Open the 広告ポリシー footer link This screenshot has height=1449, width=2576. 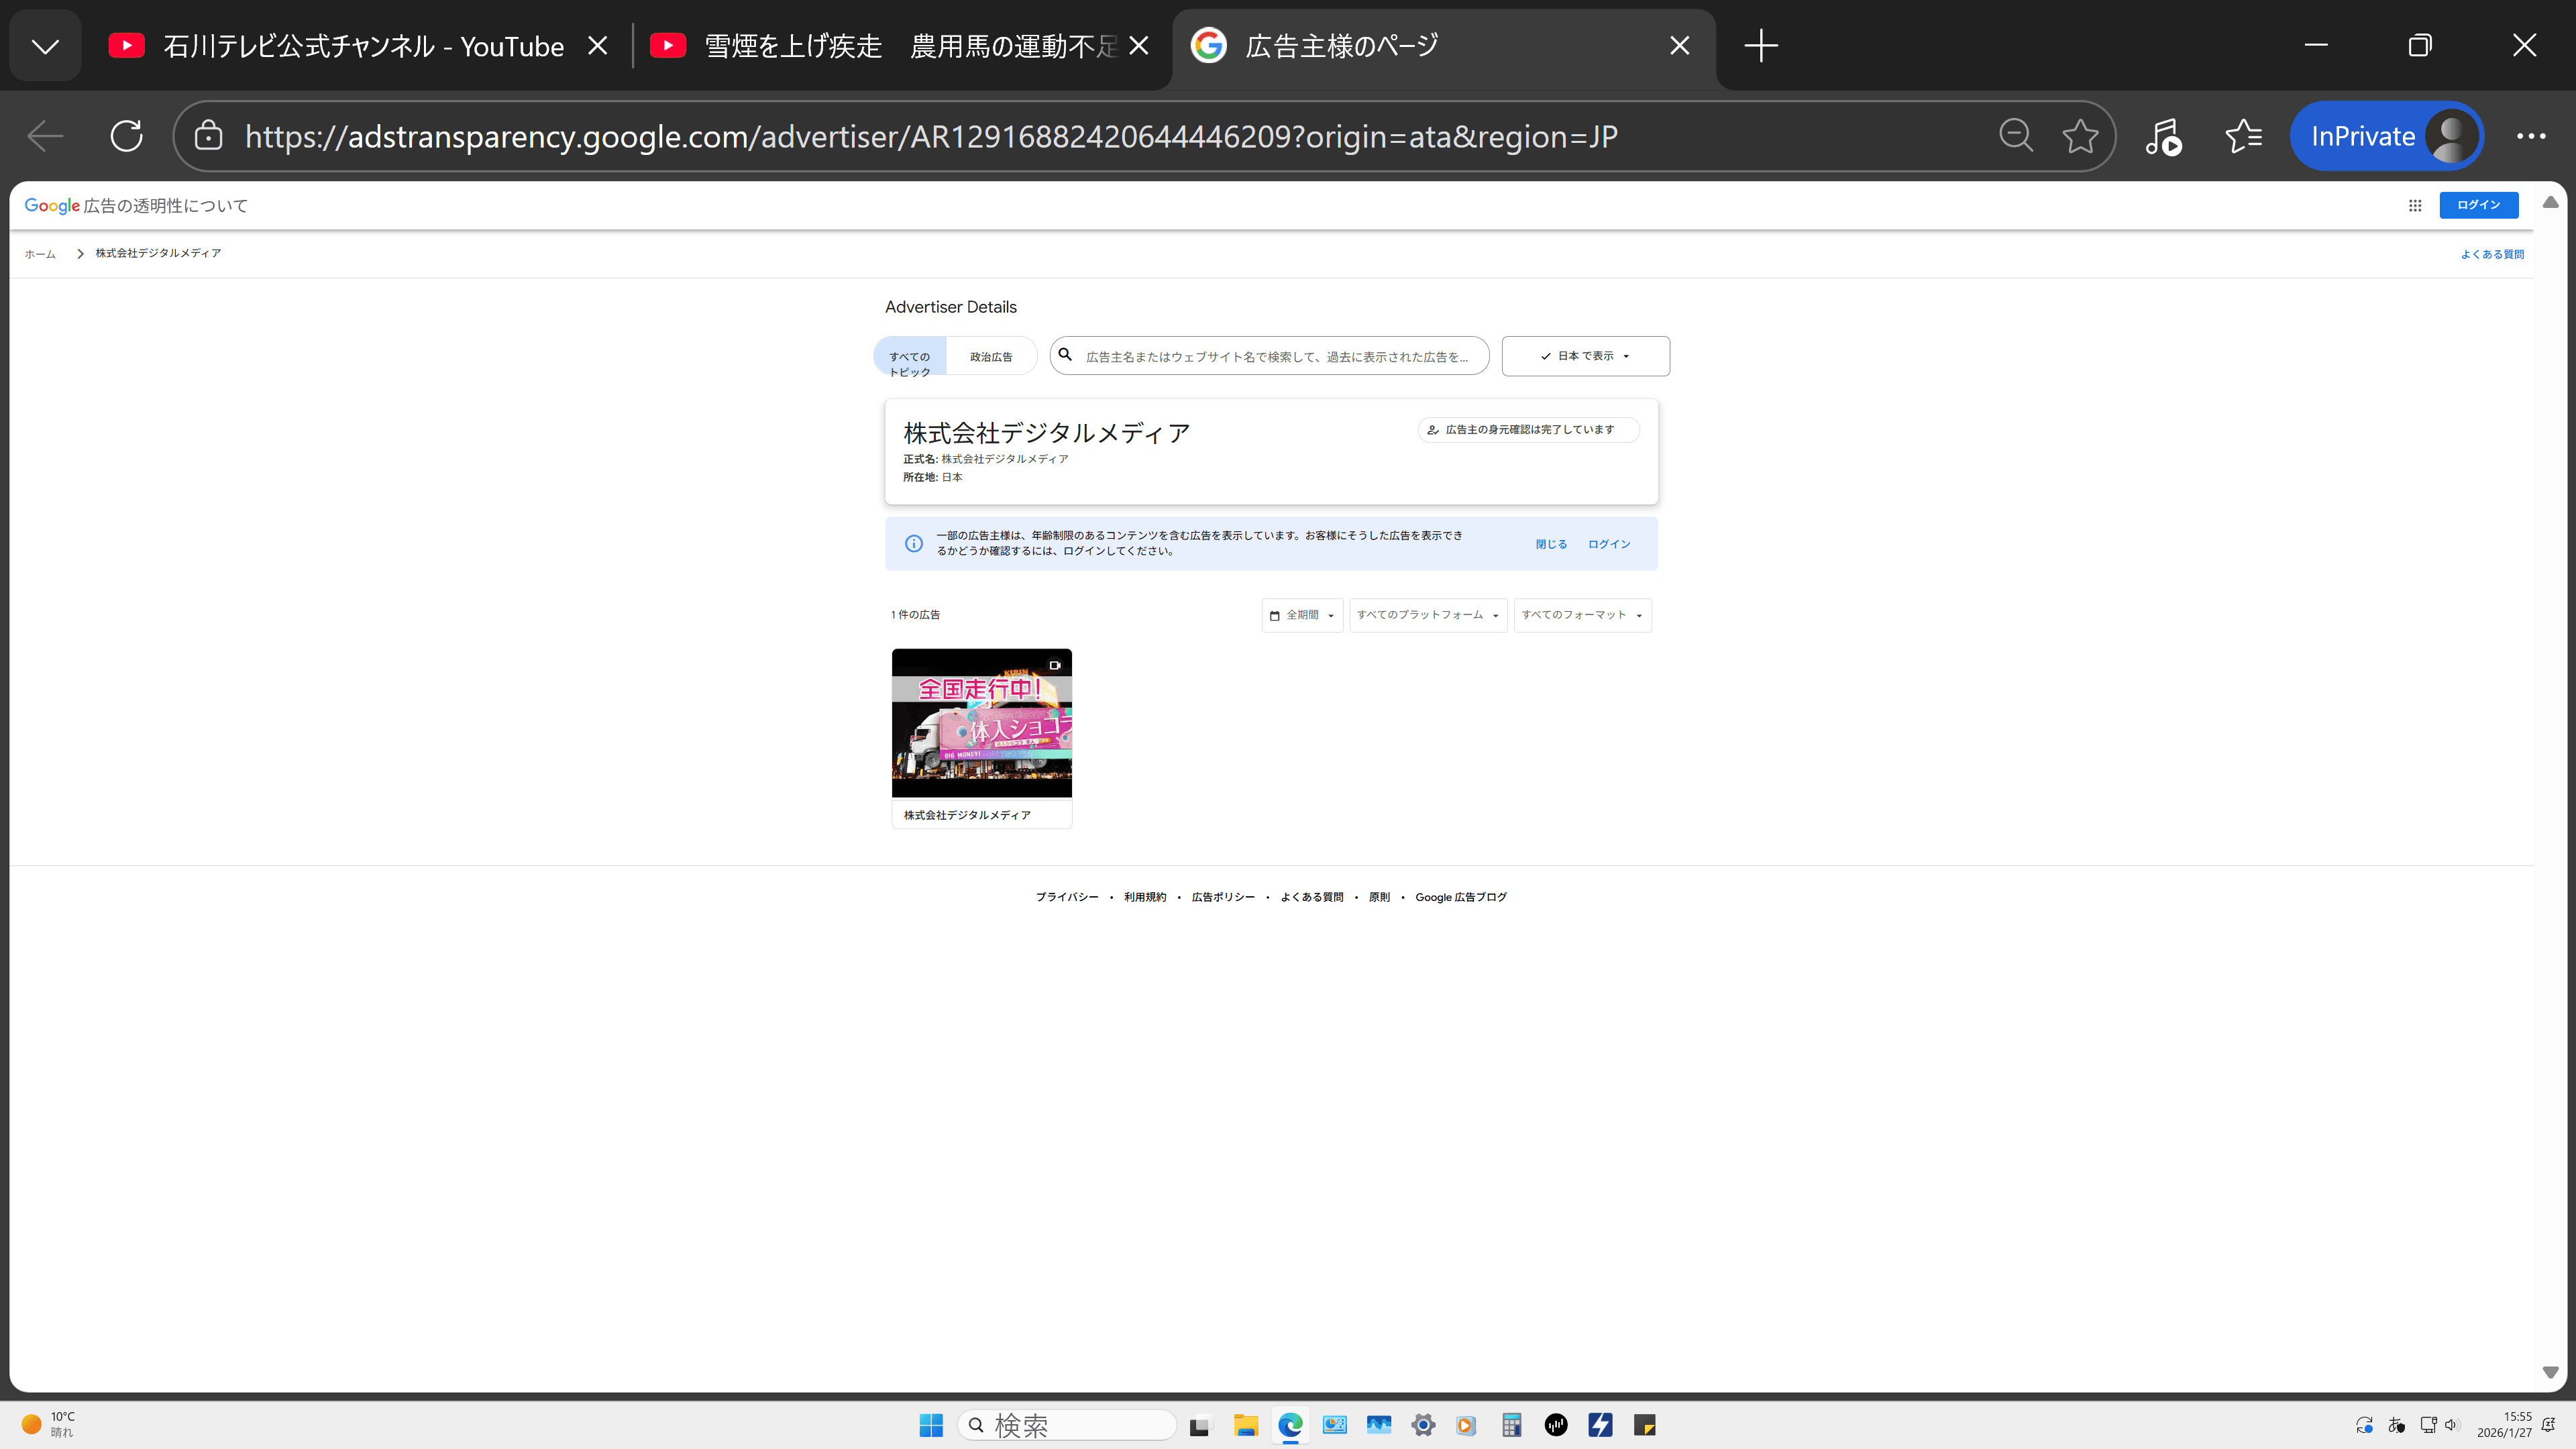[1223, 897]
